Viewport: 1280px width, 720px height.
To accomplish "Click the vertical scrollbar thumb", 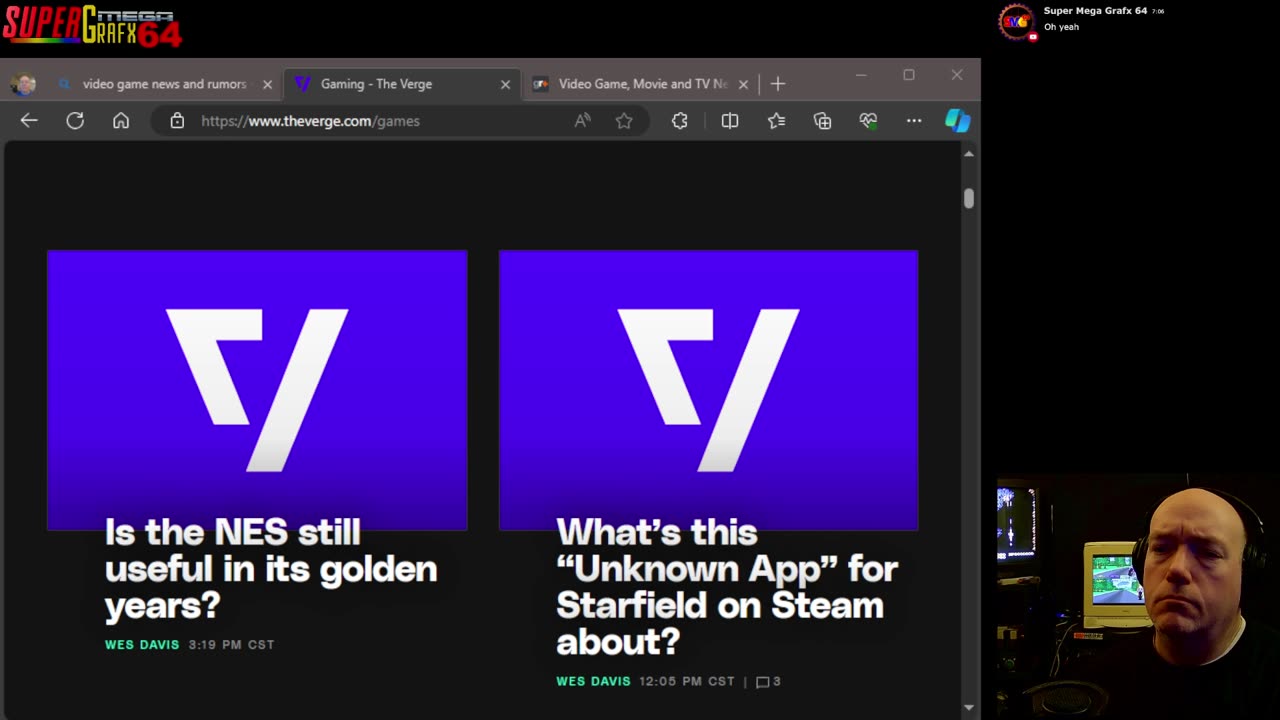I will click(x=968, y=198).
